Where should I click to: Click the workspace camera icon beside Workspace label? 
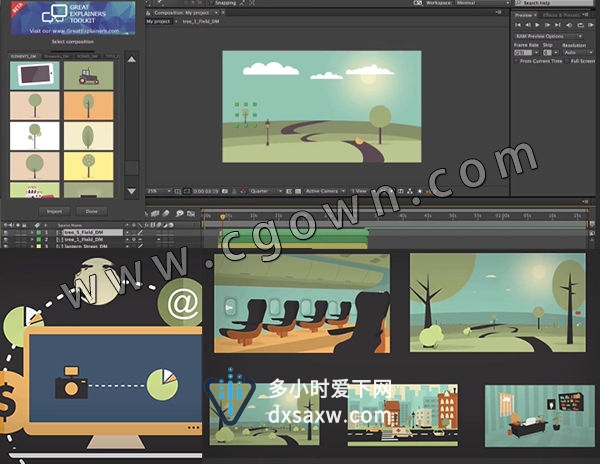tap(418, 3)
